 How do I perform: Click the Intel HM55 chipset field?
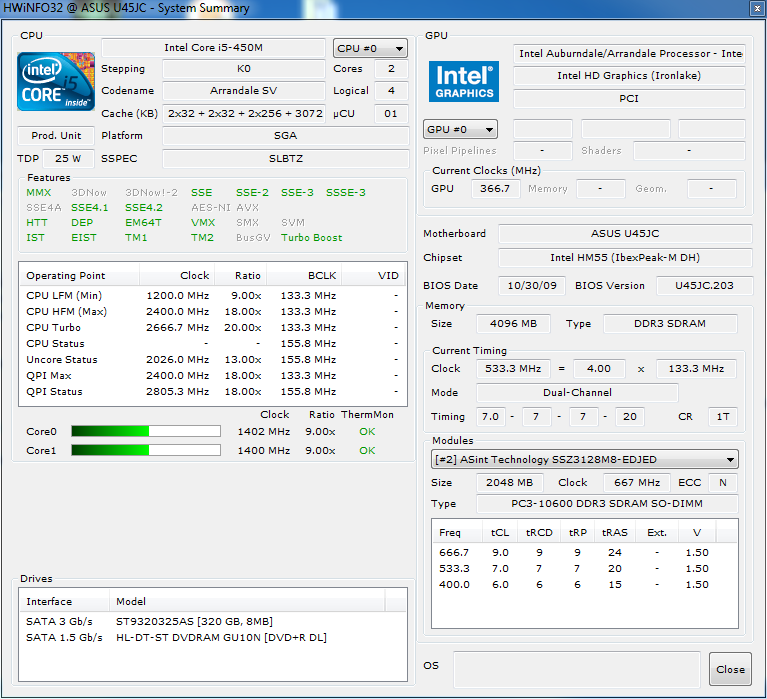[x=625, y=258]
